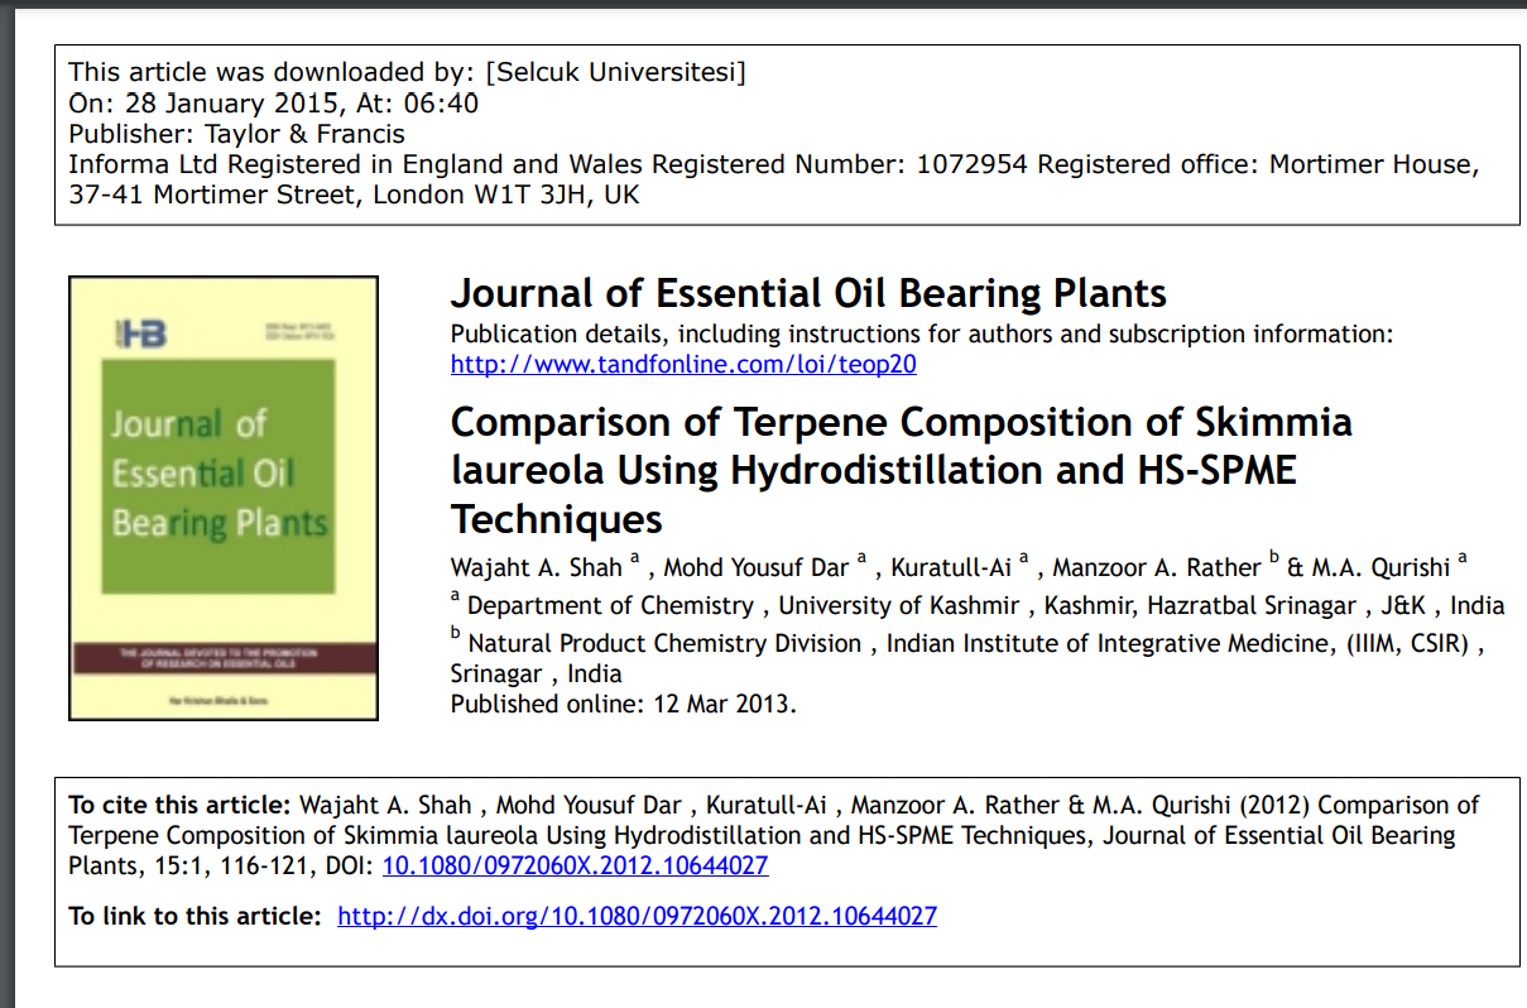The height and width of the screenshot is (1008, 1527).
Task: Click the 'Publisher: Taylor & Francis' line
Action: [x=237, y=134]
